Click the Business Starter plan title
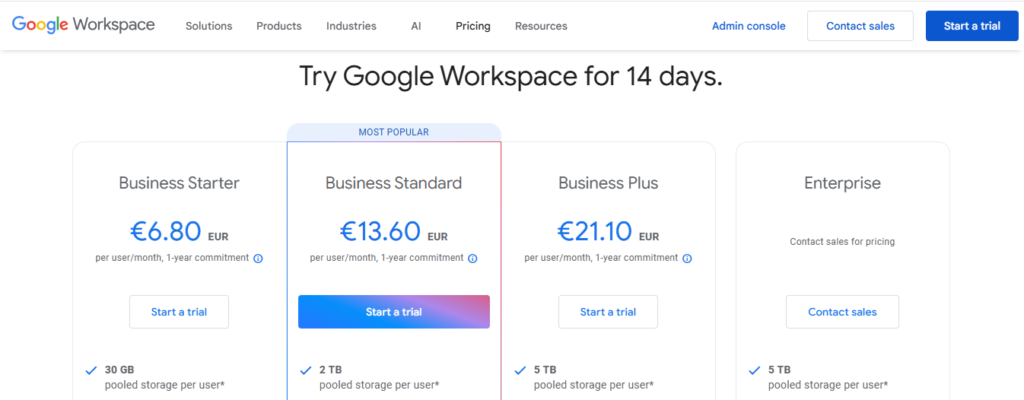Image resolution: width=1024 pixels, height=400 pixels. point(179,183)
